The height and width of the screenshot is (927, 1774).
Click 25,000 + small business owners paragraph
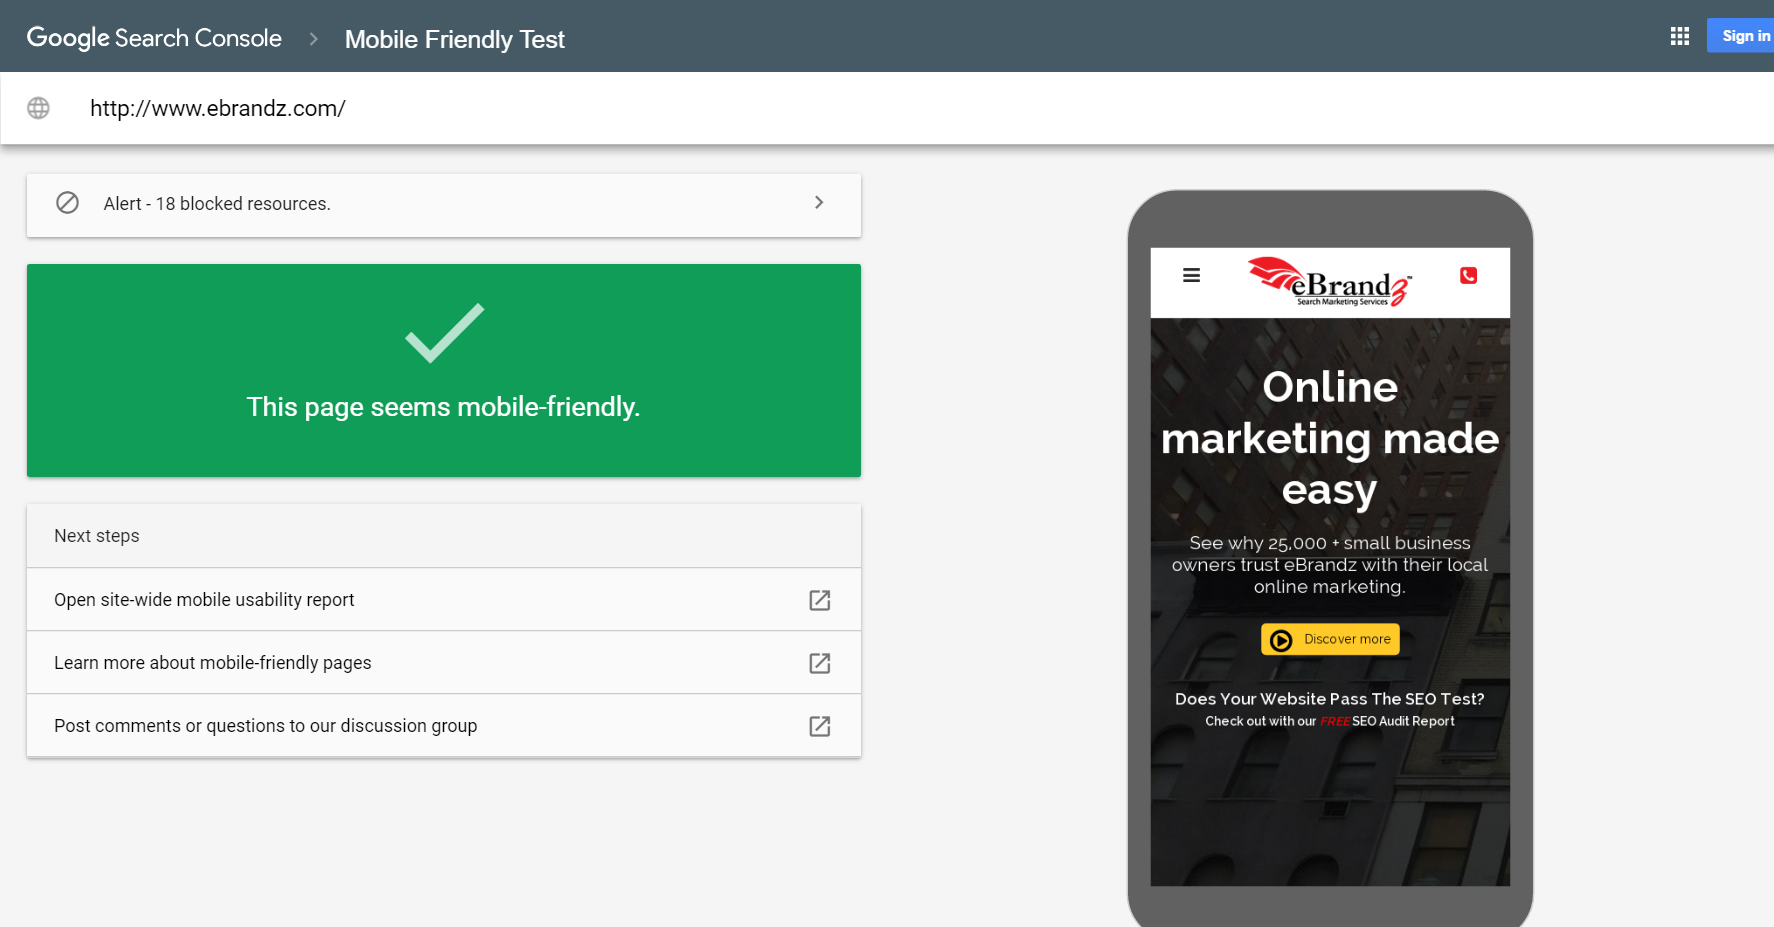[x=1330, y=565]
